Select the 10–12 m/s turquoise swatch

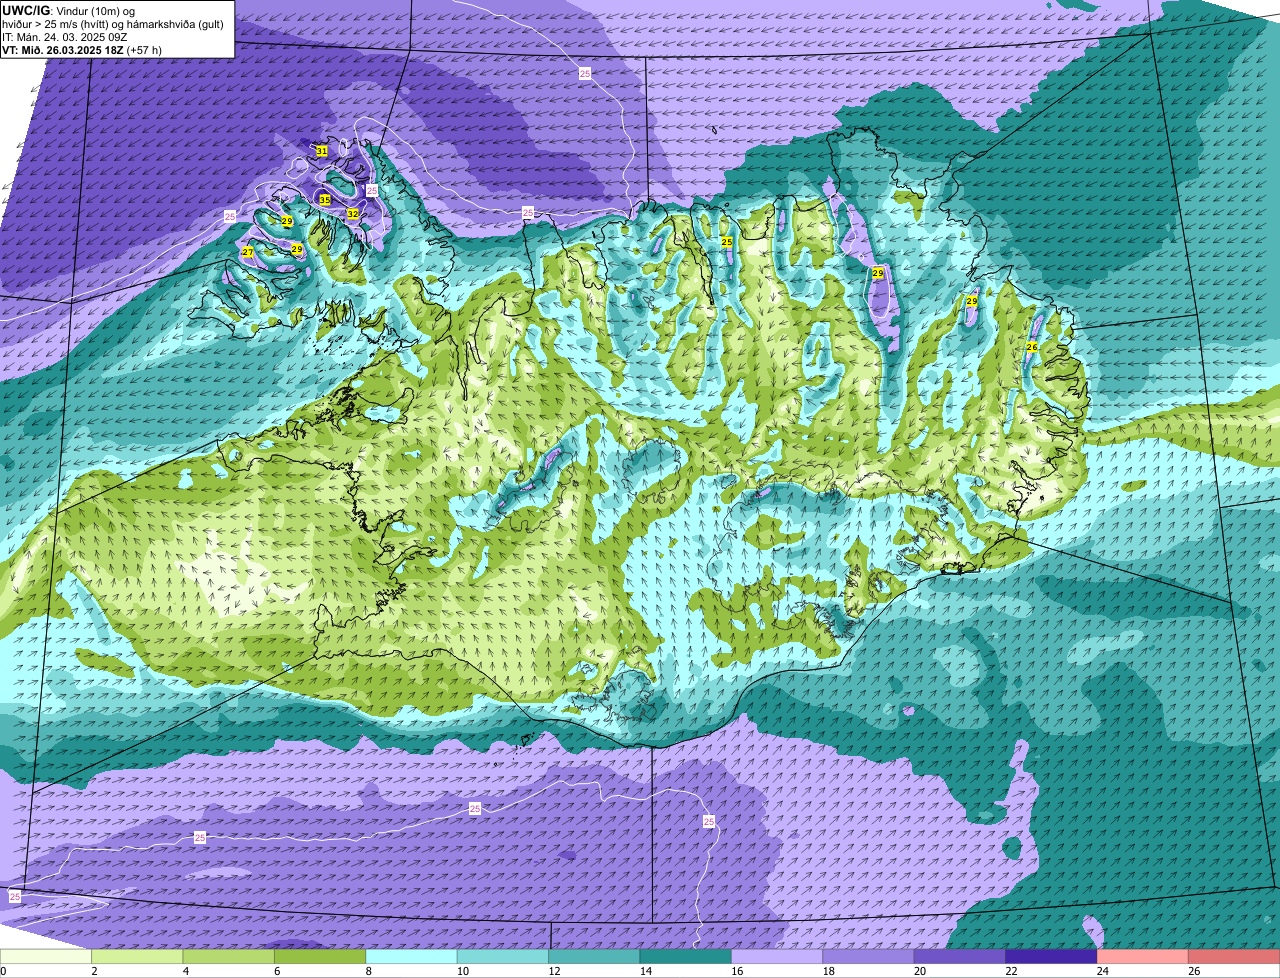pyautogui.click(x=503, y=956)
